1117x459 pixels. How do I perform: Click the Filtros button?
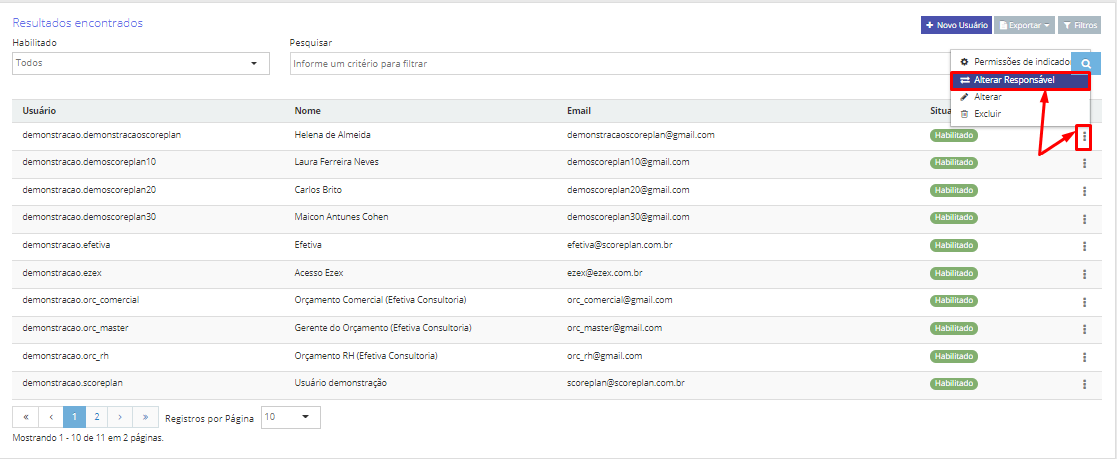pos(1080,25)
